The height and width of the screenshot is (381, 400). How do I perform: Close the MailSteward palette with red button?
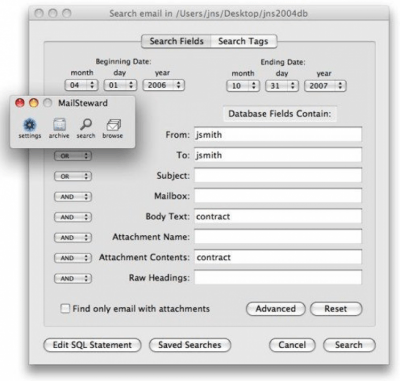point(20,103)
